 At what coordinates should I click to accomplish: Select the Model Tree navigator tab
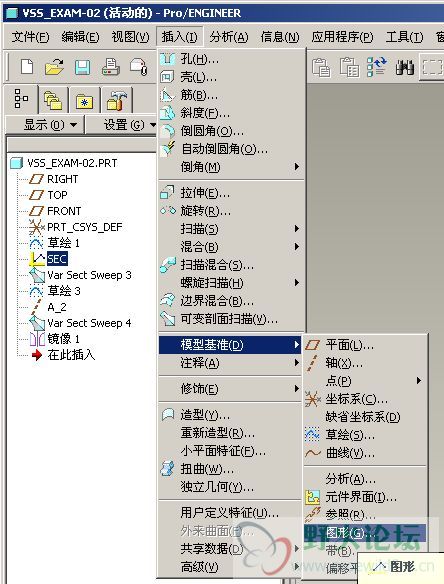tap(21, 99)
